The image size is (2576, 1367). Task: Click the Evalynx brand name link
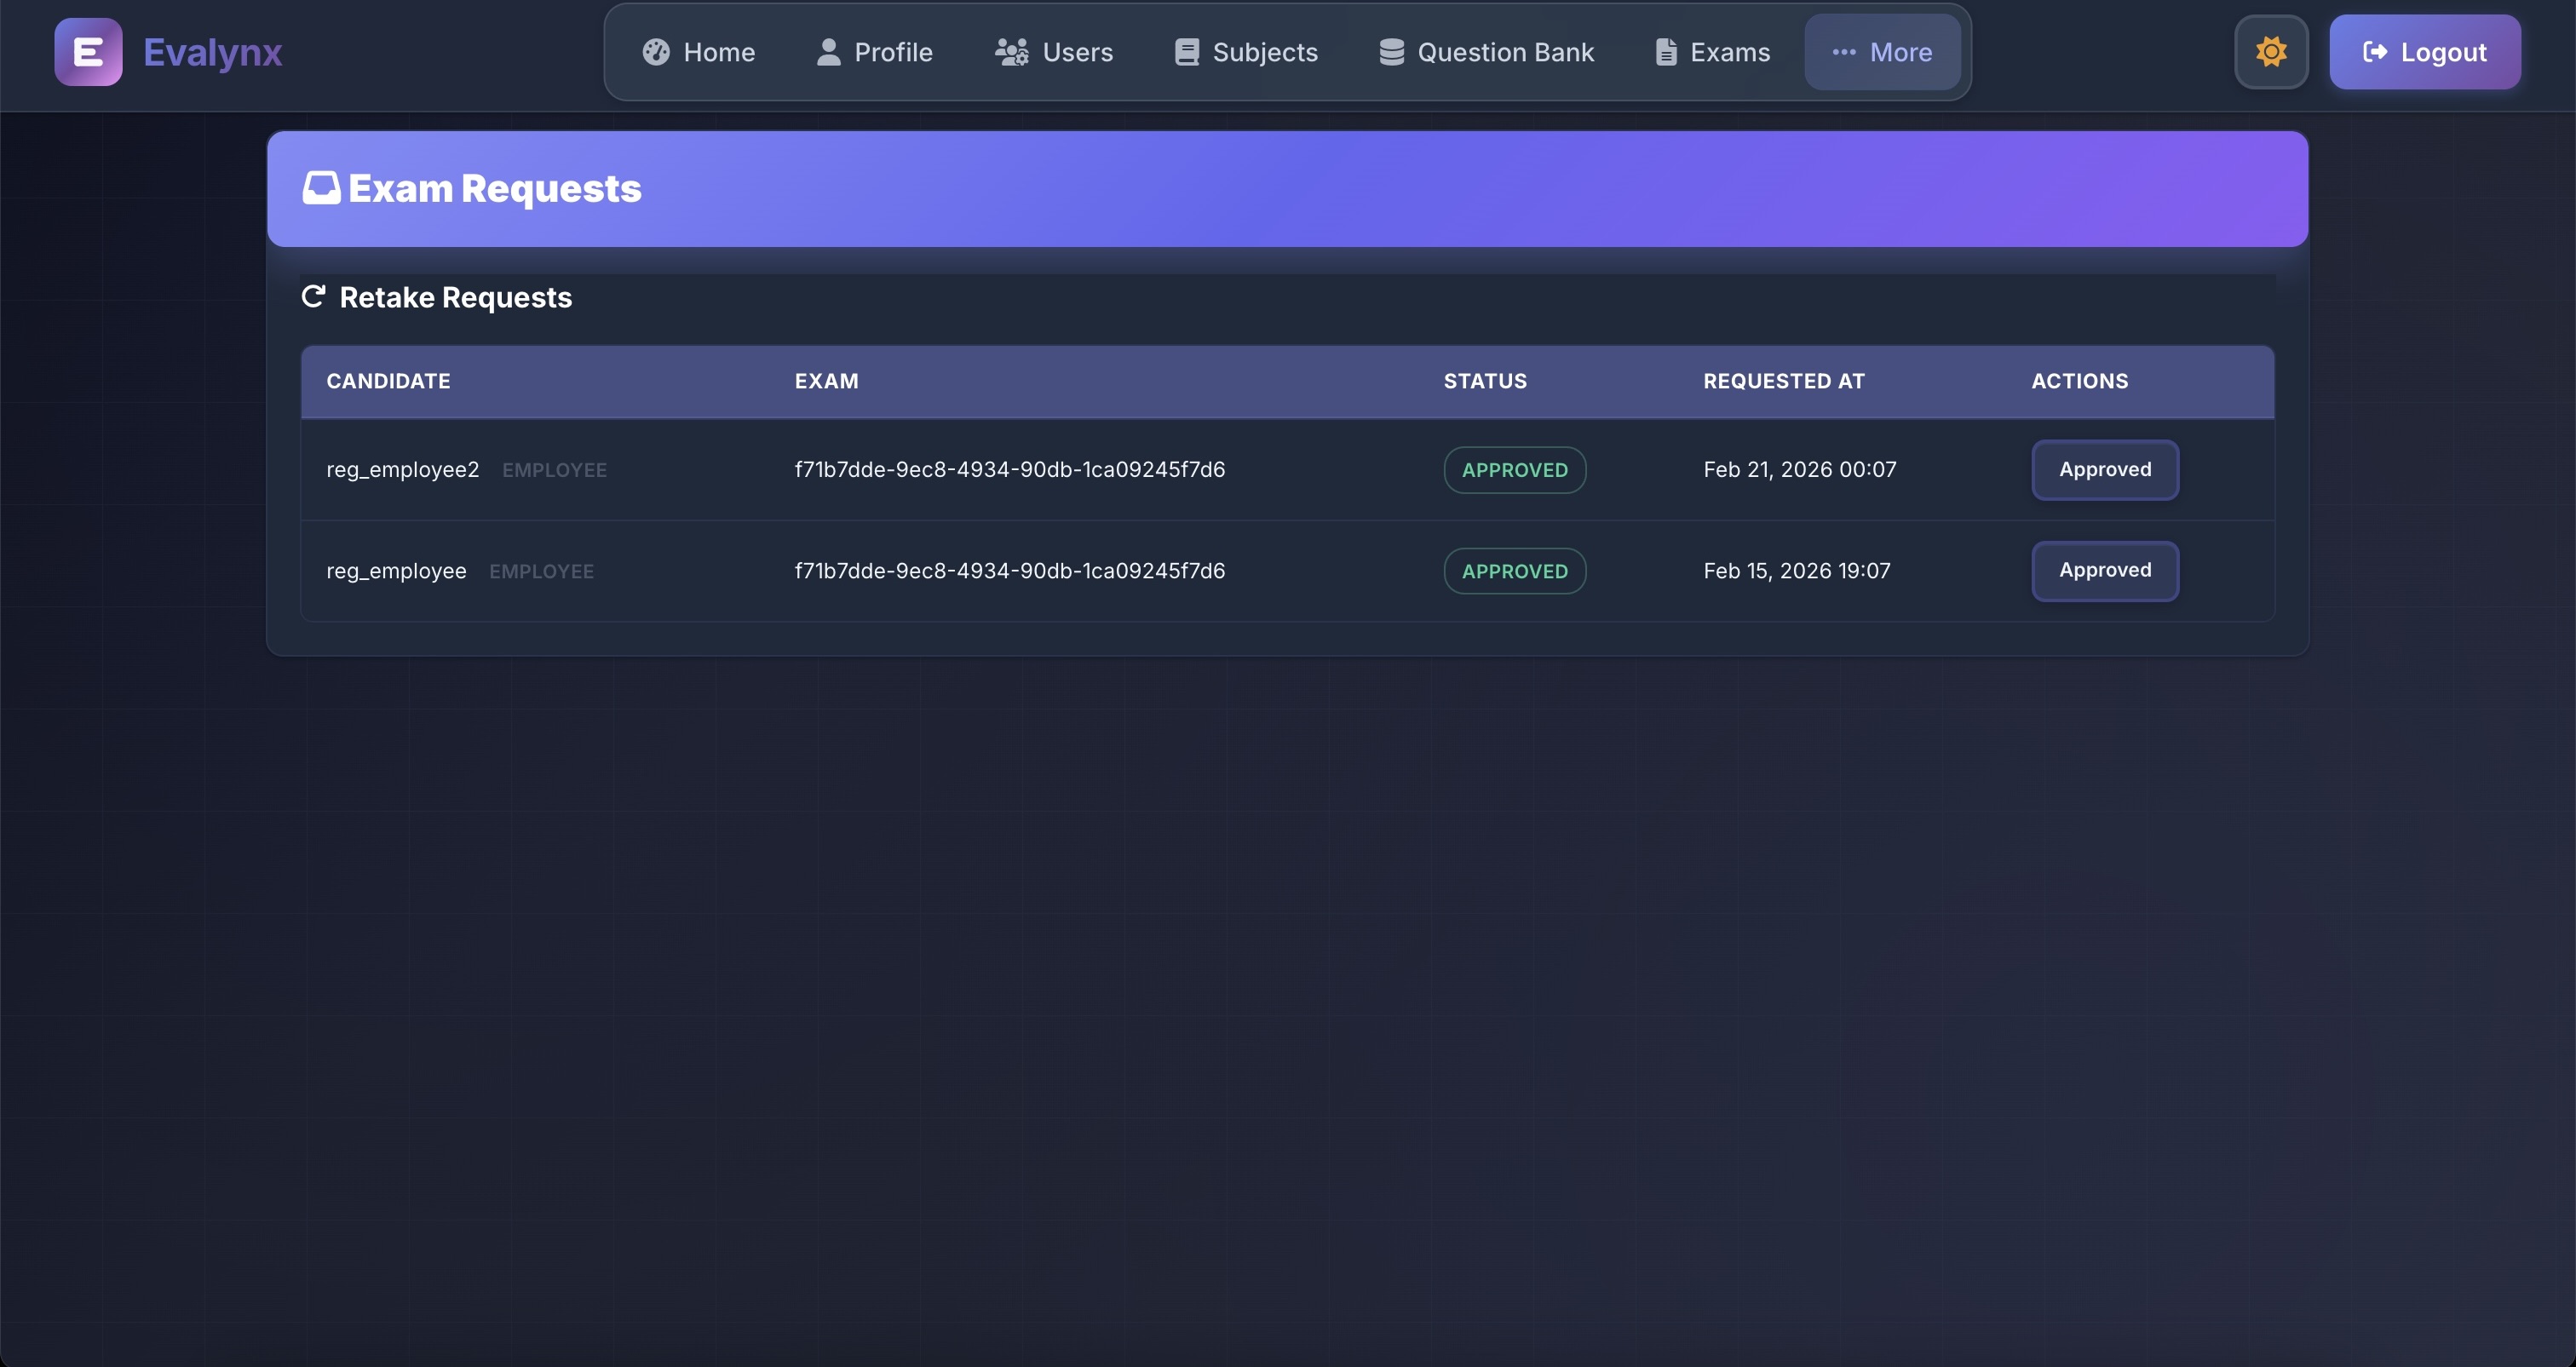[212, 52]
